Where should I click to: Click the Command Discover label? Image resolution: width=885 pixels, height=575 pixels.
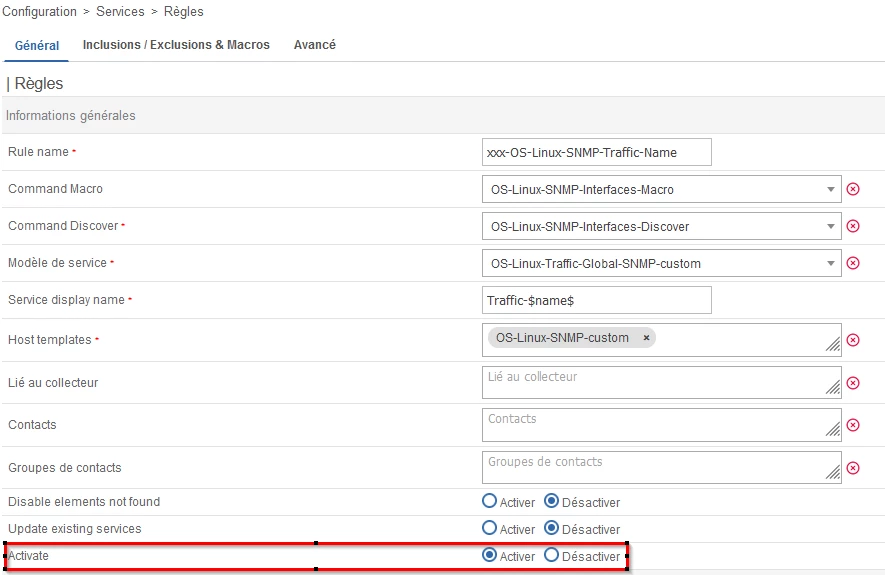coord(63,226)
